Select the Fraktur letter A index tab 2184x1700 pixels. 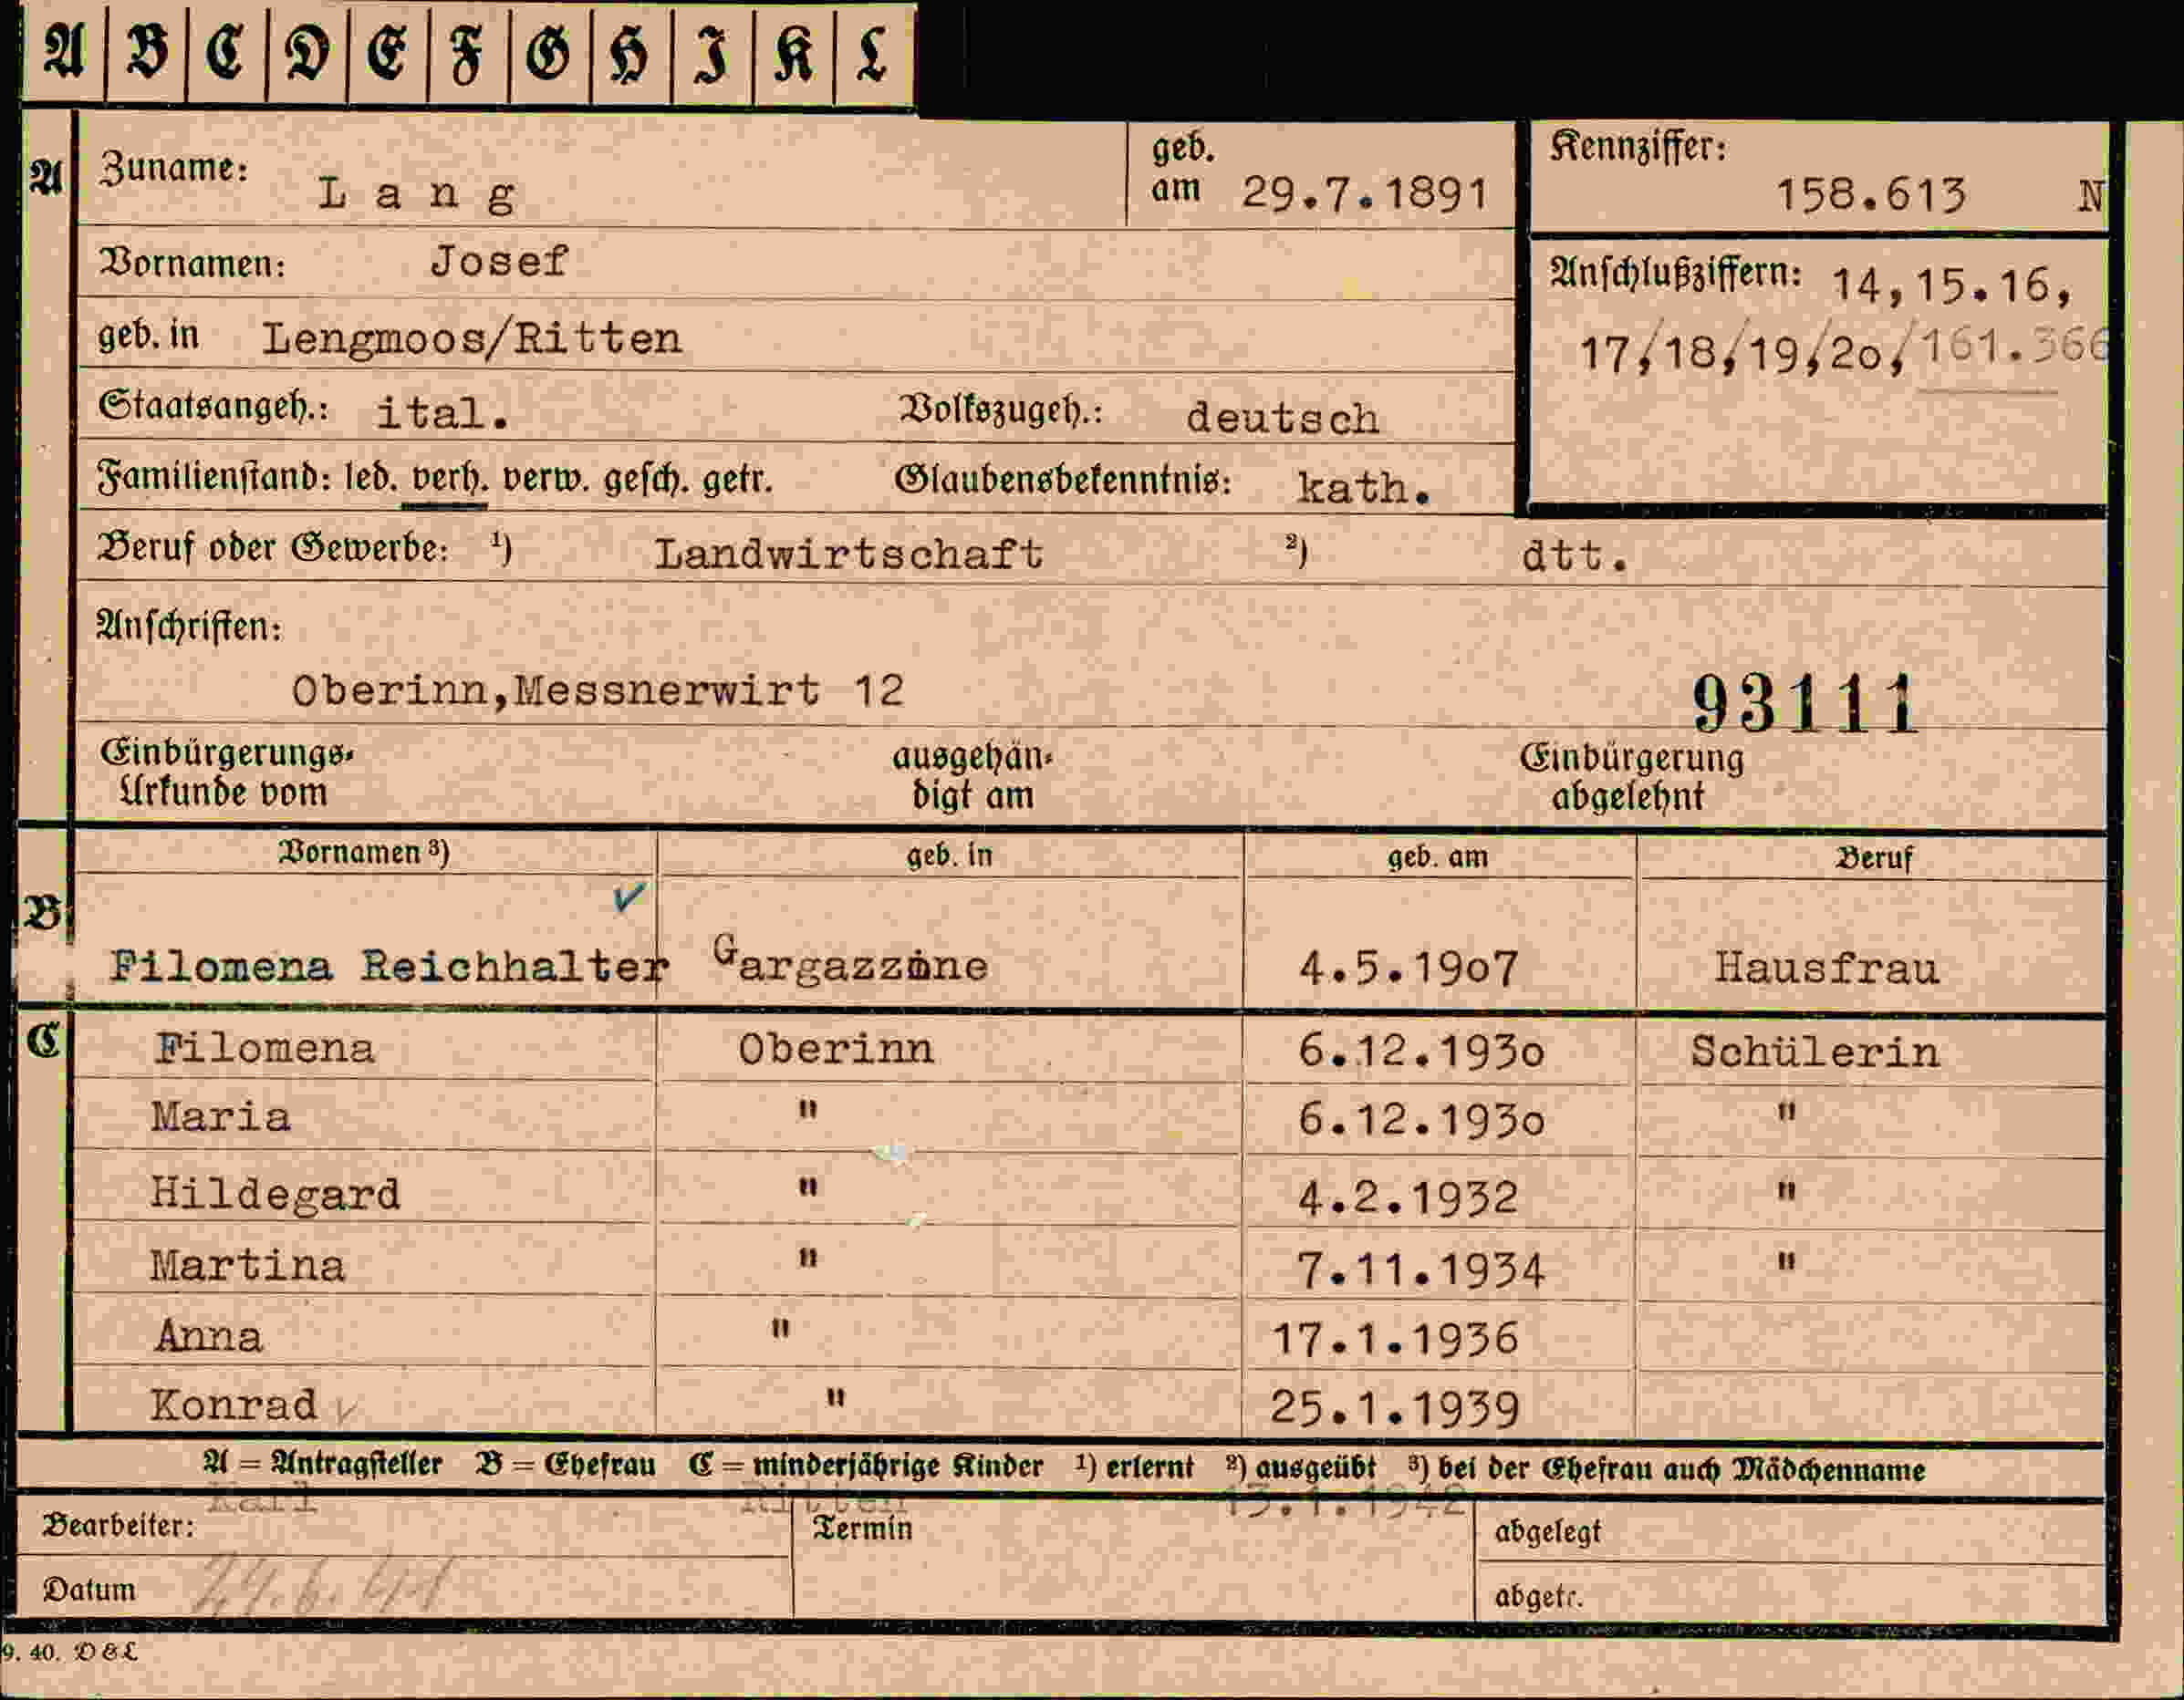tap(64, 52)
